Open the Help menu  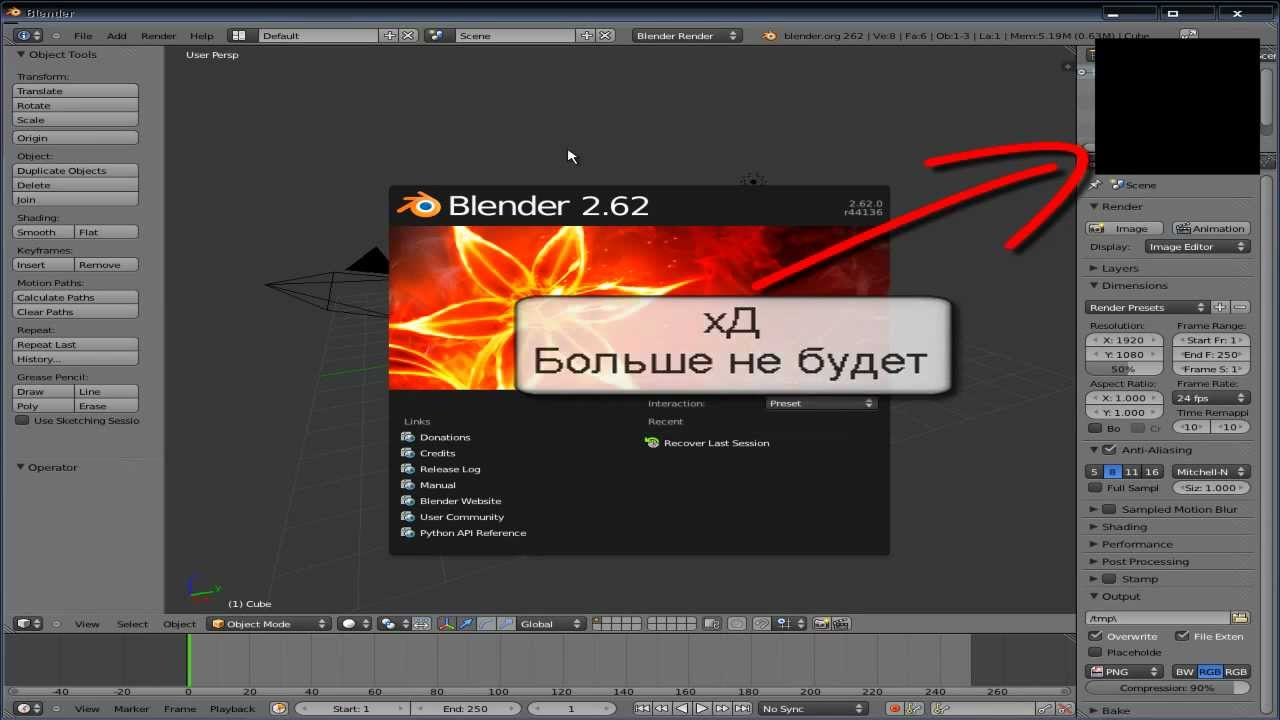(202, 36)
